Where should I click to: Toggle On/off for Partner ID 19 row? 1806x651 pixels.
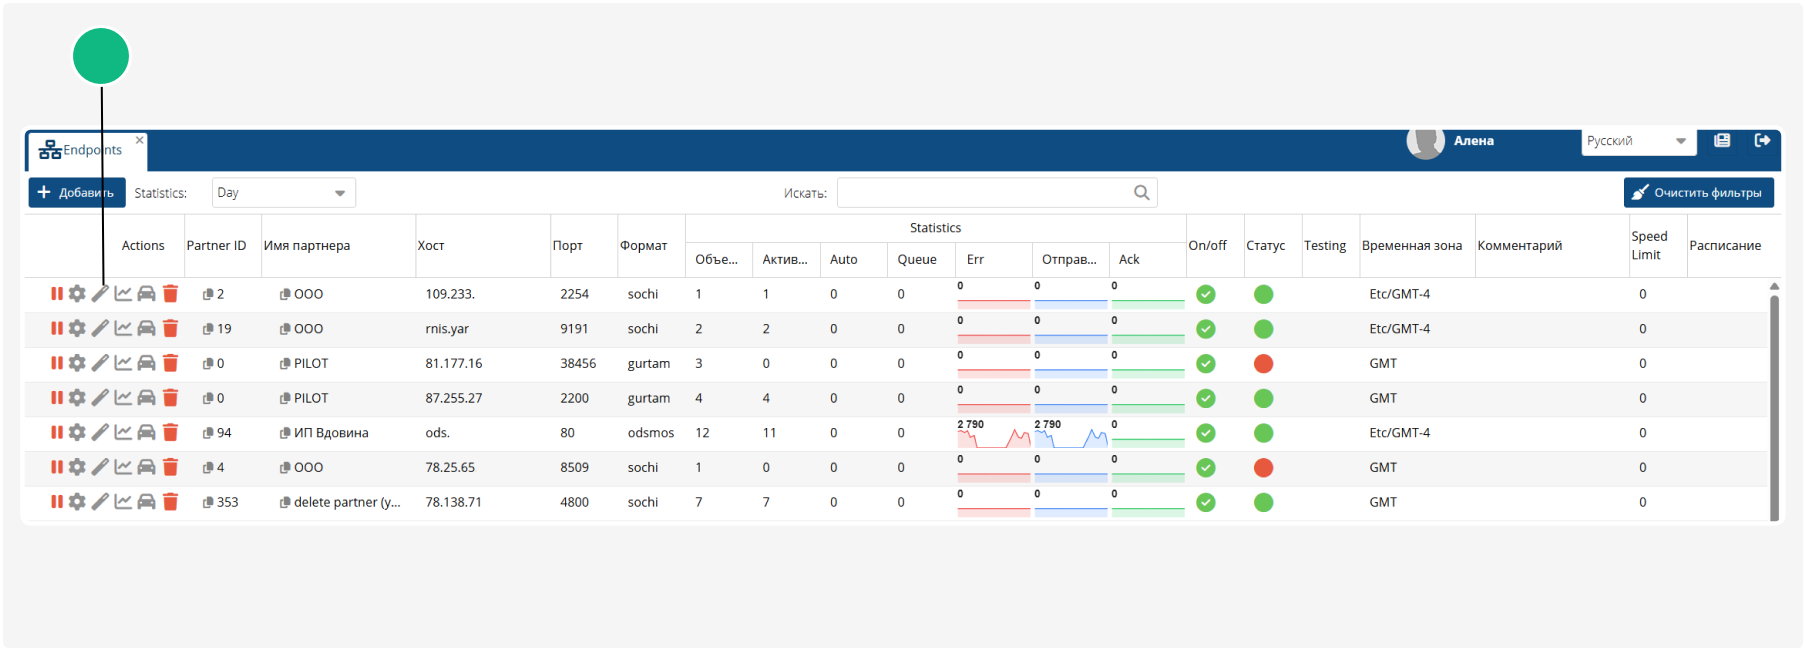click(1206, 329)
